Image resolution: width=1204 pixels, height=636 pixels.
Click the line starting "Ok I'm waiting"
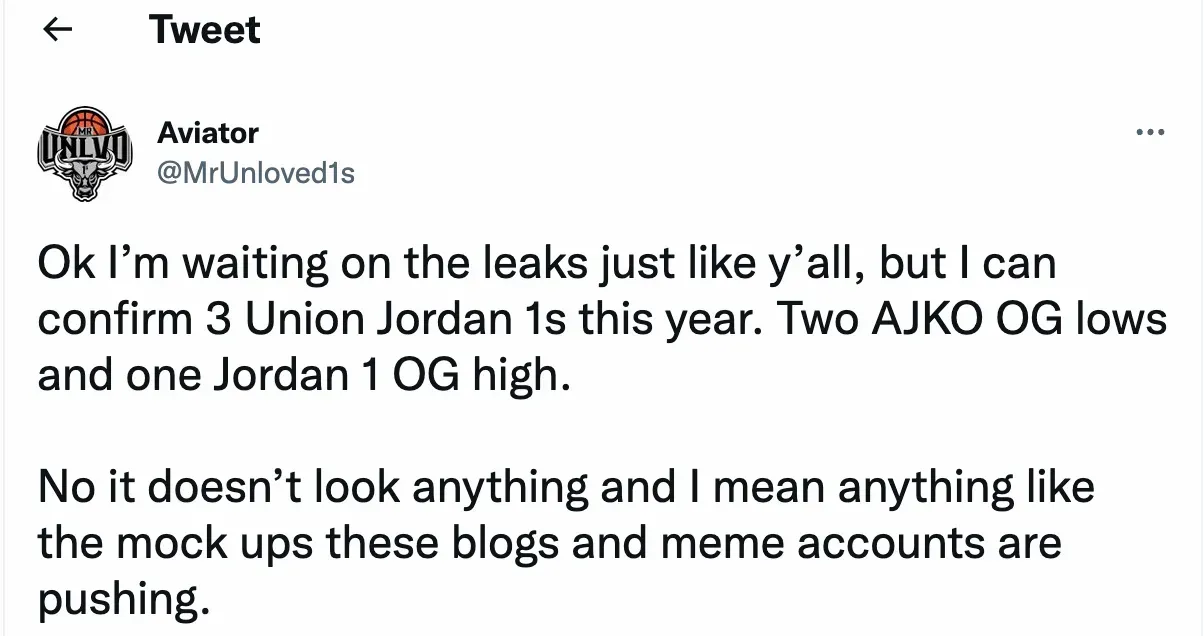[x=547, y=265]
